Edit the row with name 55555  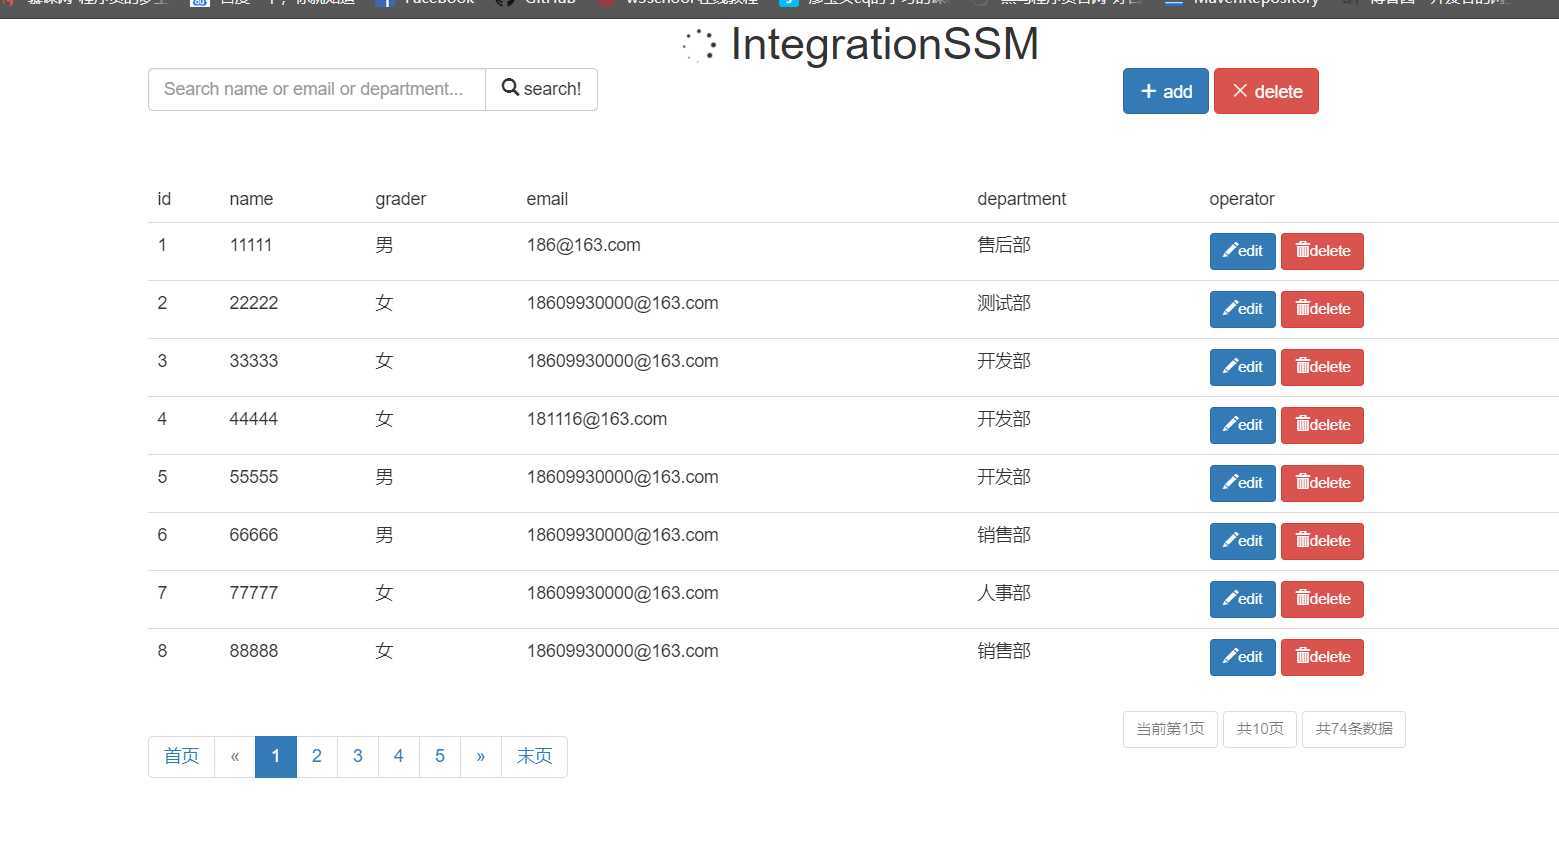[x=1243, y=483]
